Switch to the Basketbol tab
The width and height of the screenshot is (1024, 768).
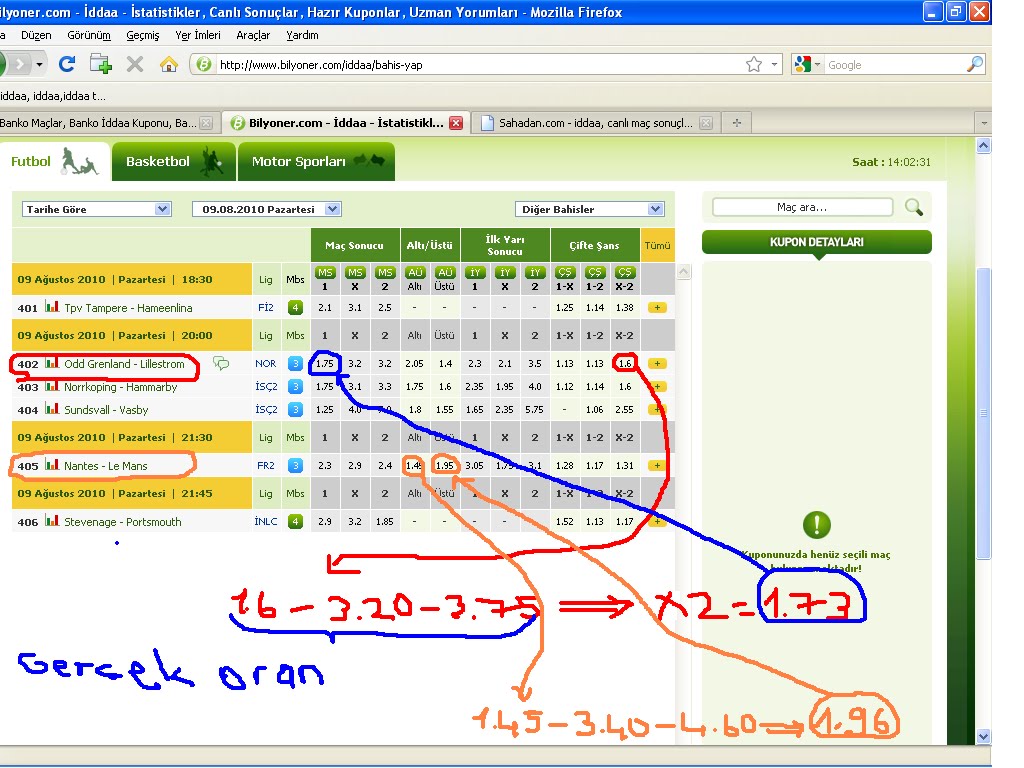coord(174,161)
